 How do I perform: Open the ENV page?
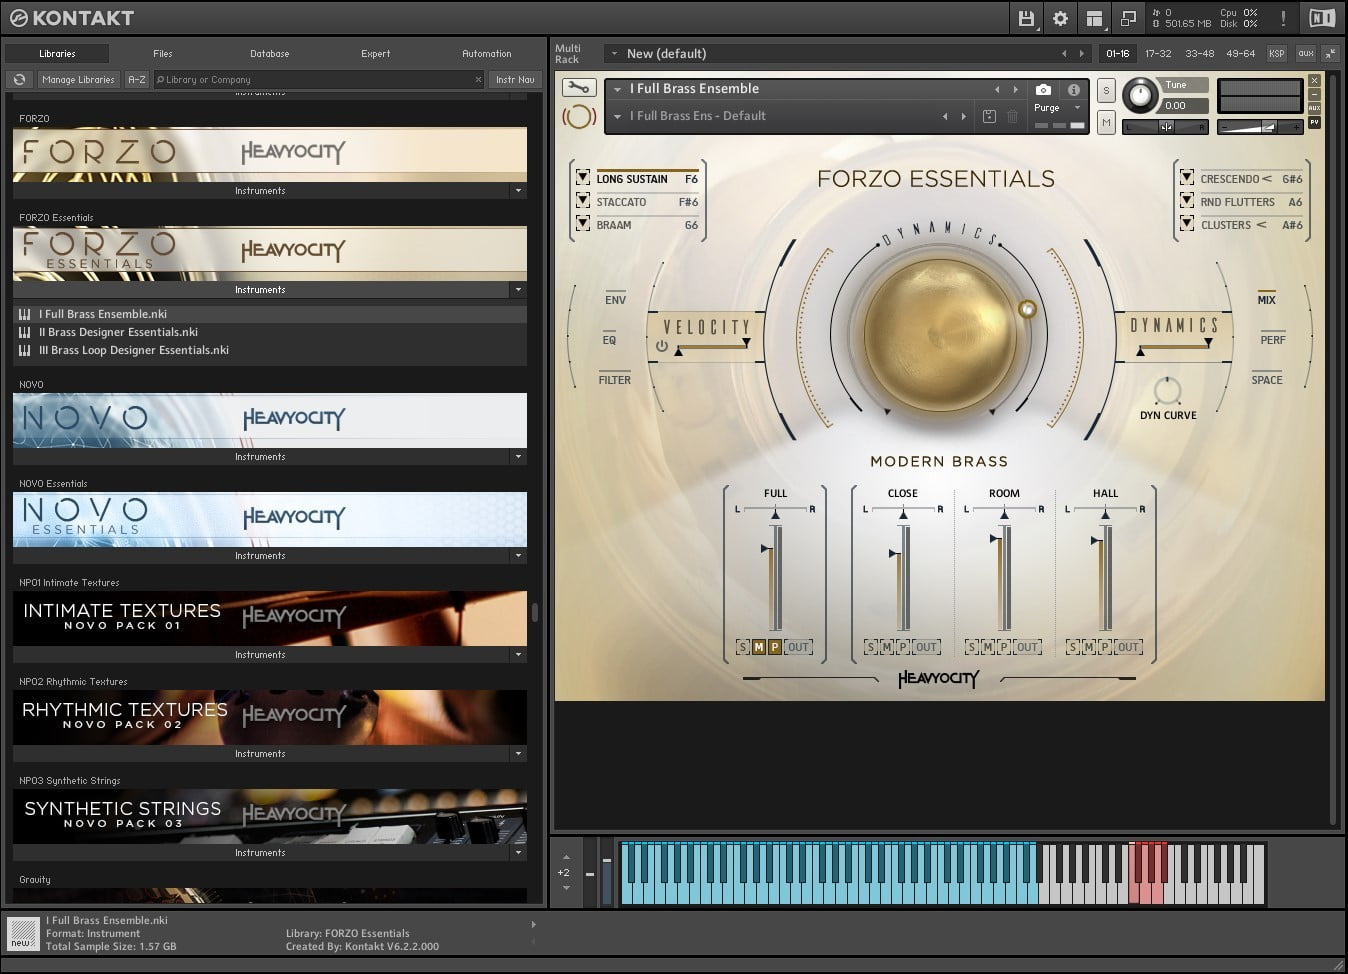coord(615,300)
